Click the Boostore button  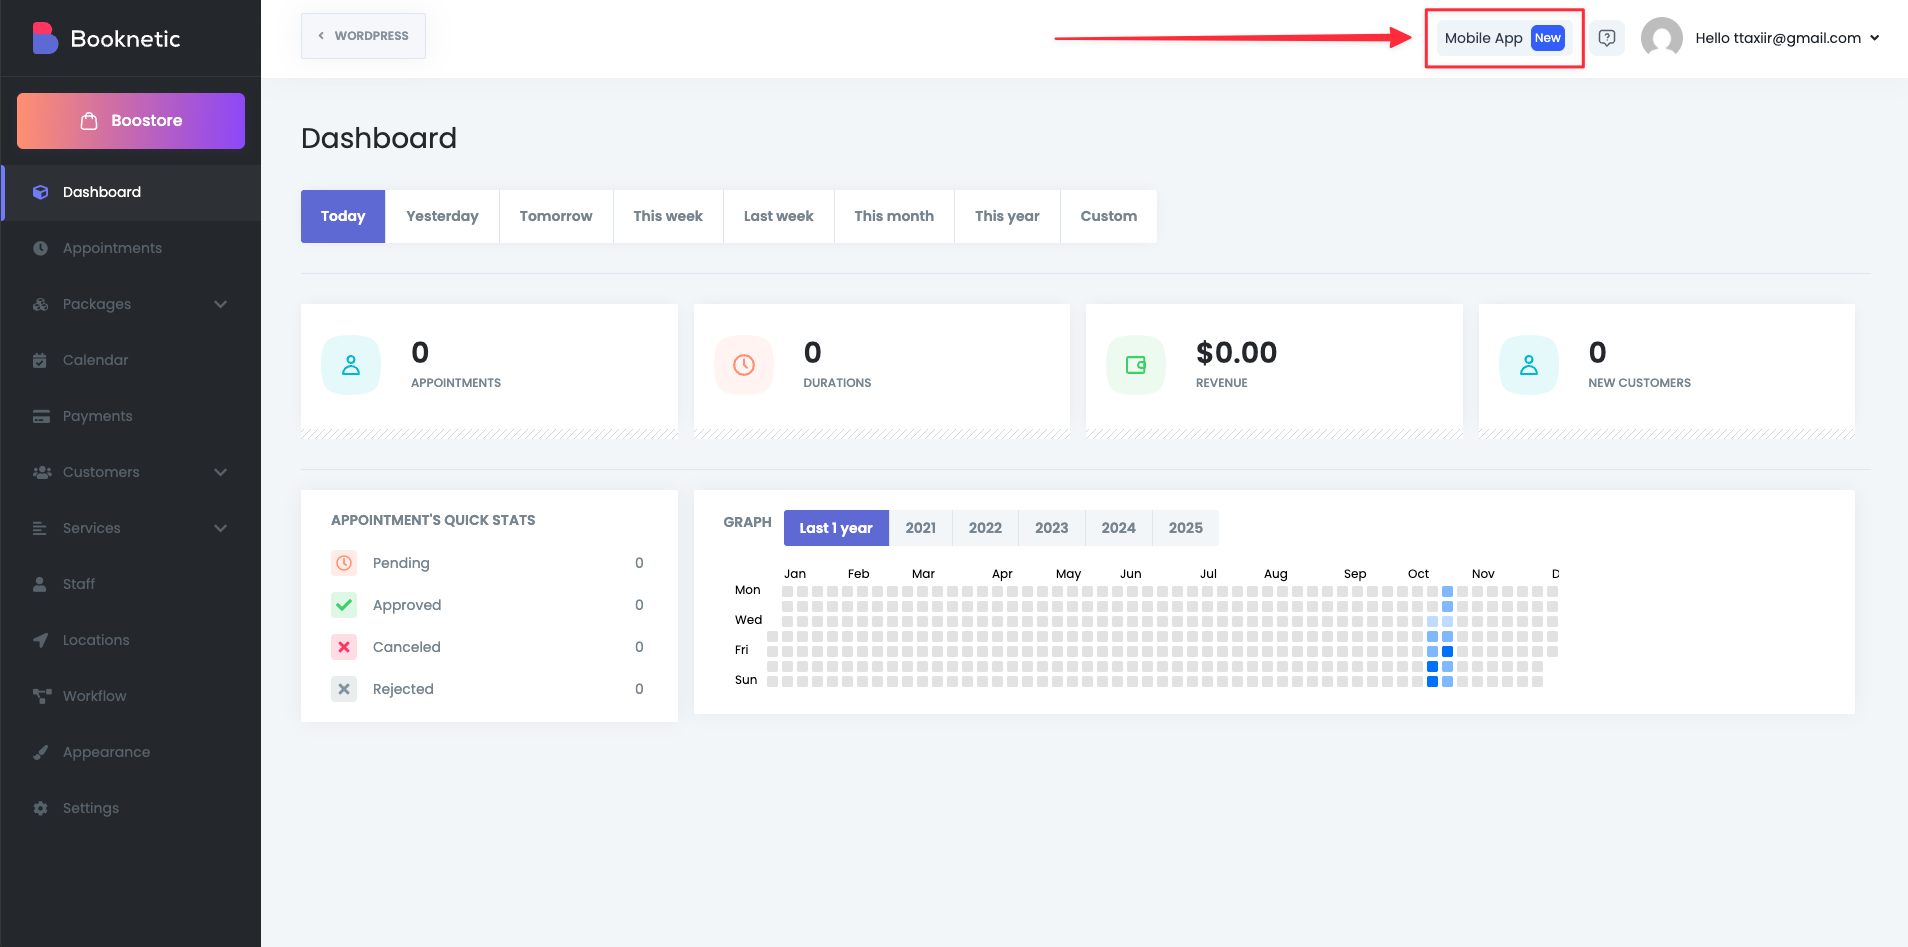131,121
